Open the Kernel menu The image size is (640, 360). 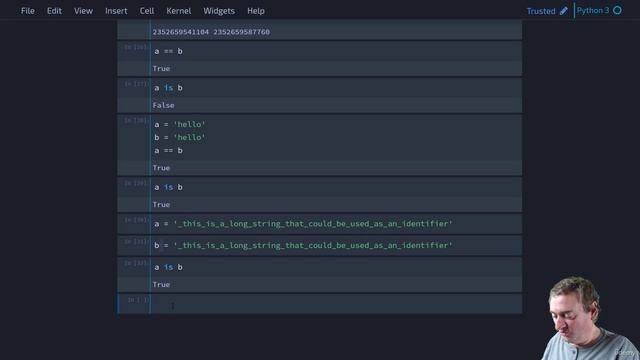[178, 11]
